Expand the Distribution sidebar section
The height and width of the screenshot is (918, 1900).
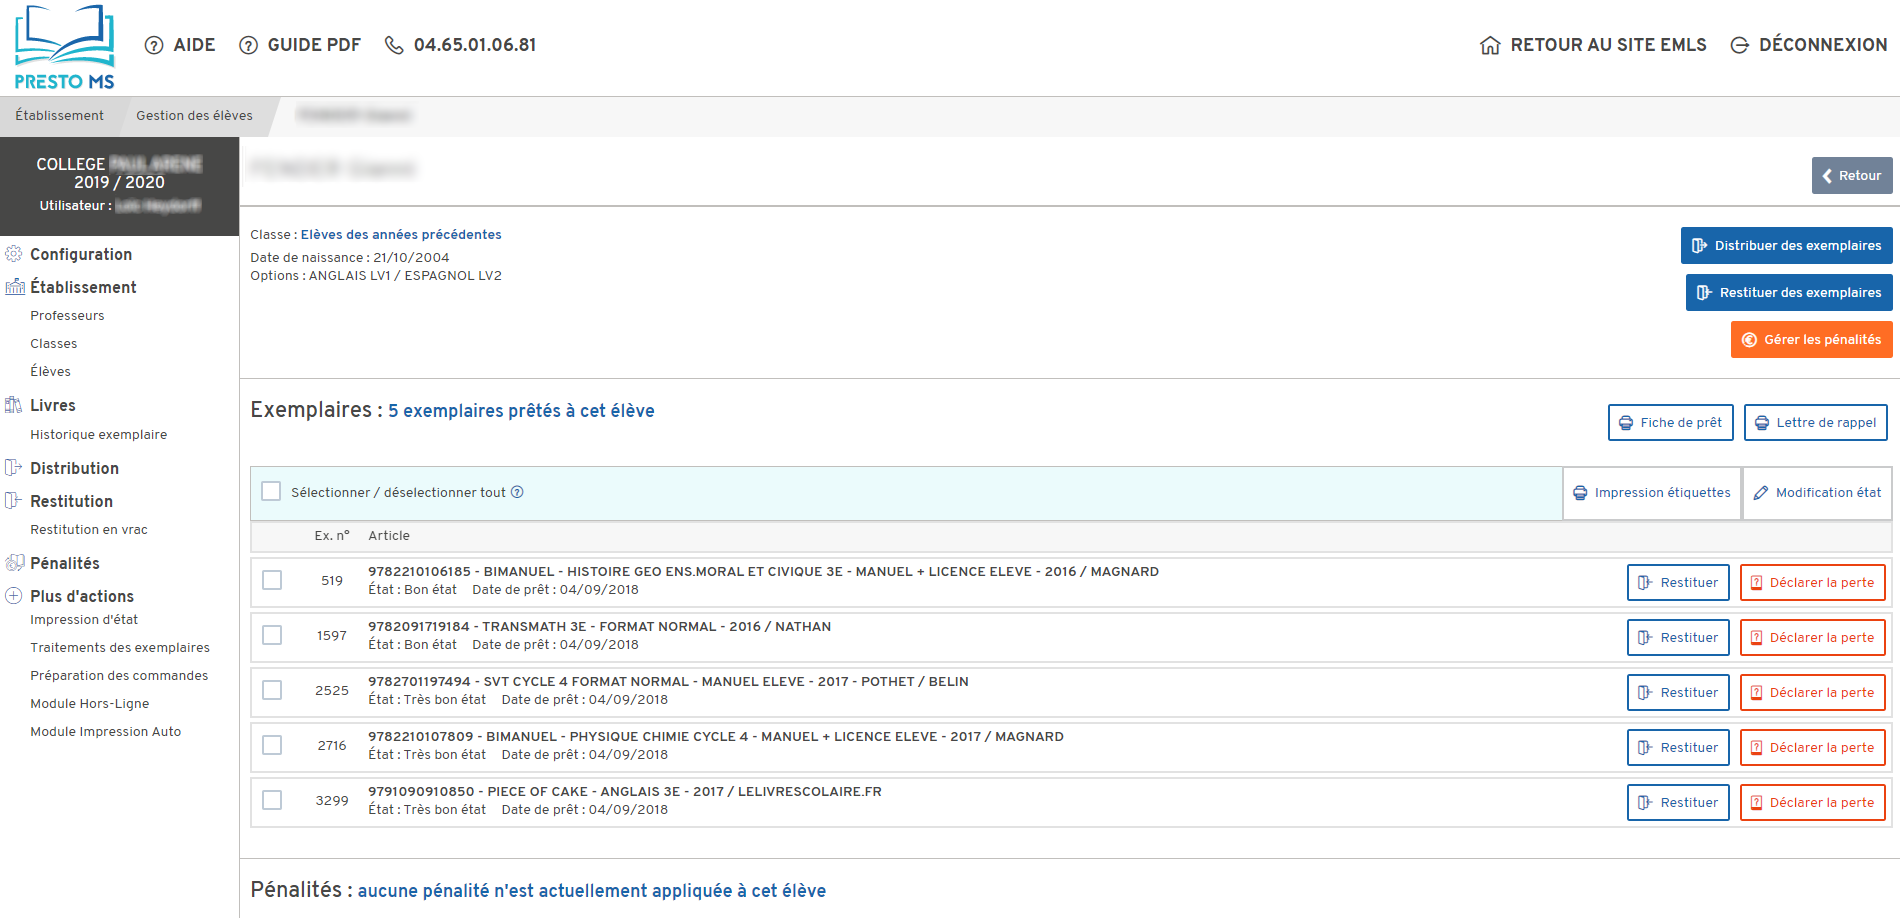pyautogui.click(x=74, y=468)
